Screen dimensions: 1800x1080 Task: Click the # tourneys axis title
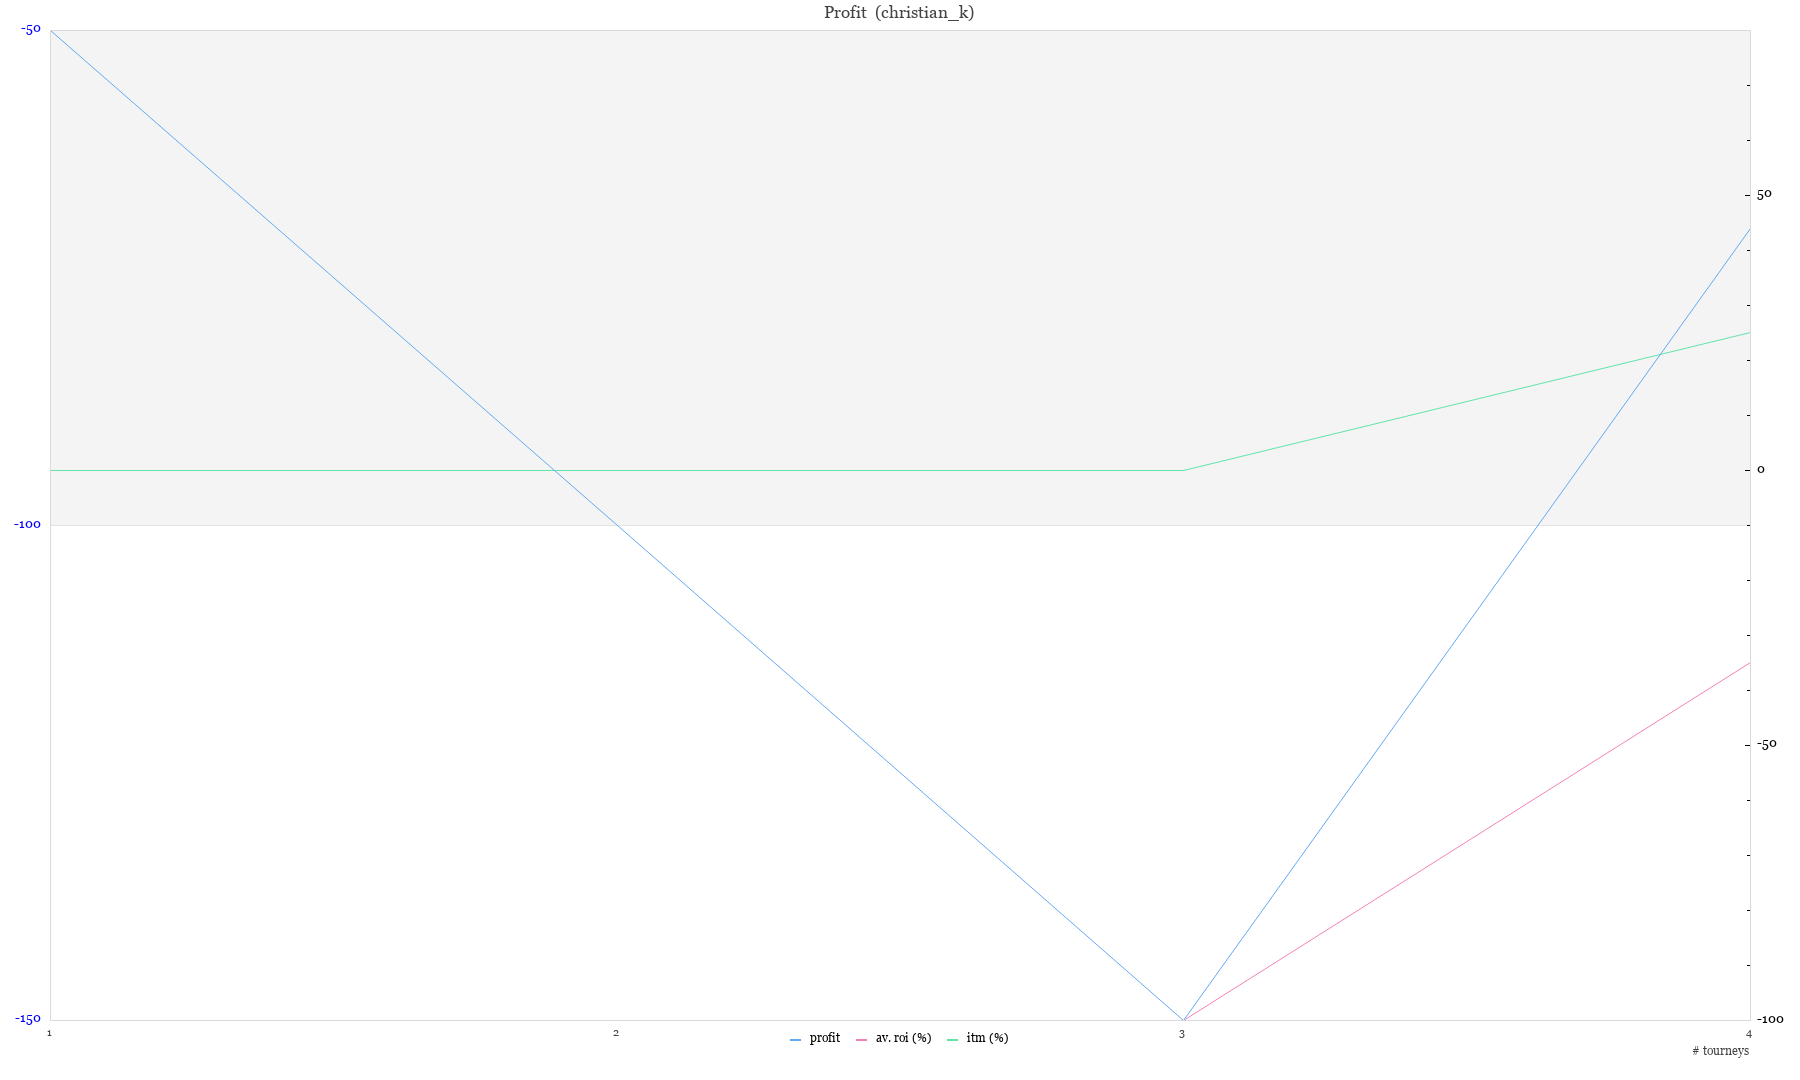coord(1720,1051)
